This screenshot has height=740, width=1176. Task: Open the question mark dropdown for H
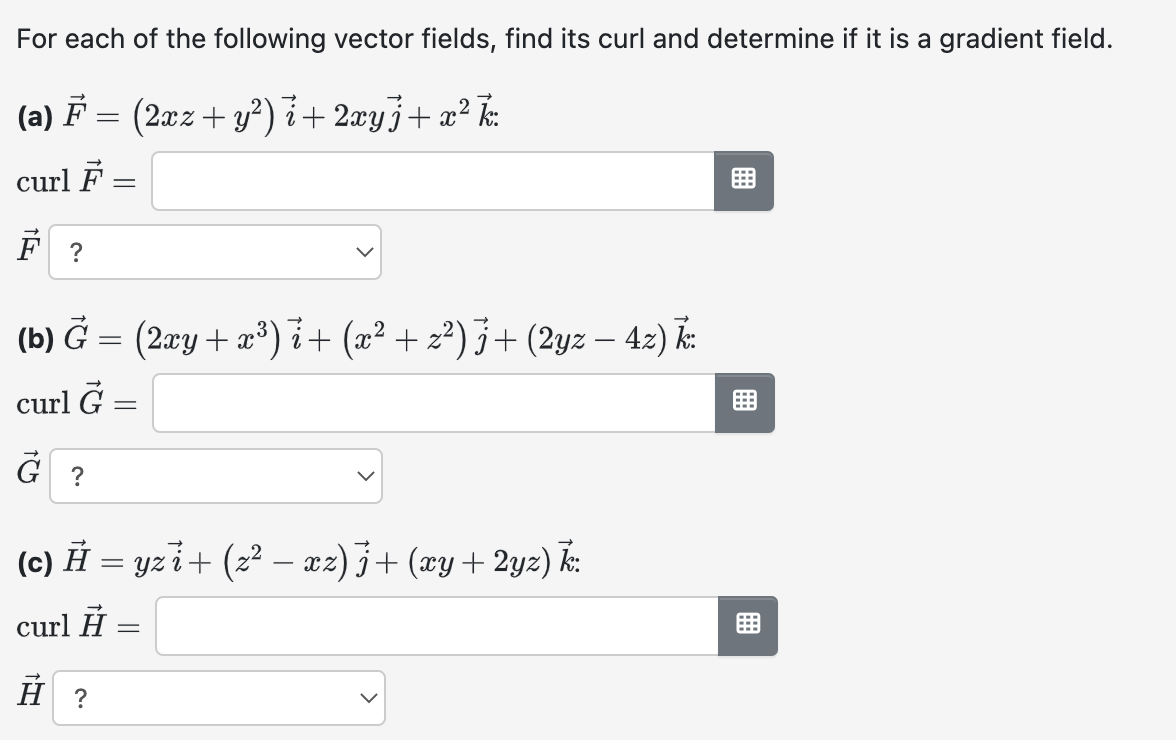(219, 698)
